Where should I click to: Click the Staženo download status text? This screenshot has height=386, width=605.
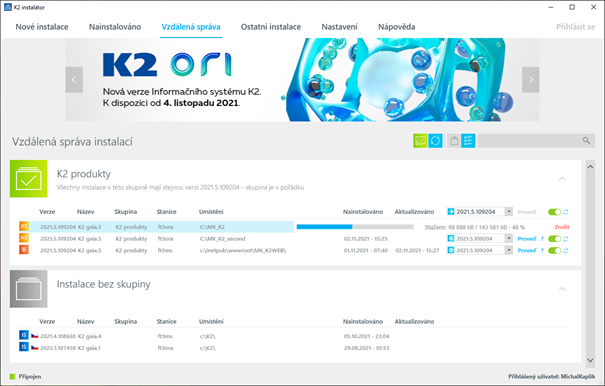pyautogui.click(x=475, y=227)
